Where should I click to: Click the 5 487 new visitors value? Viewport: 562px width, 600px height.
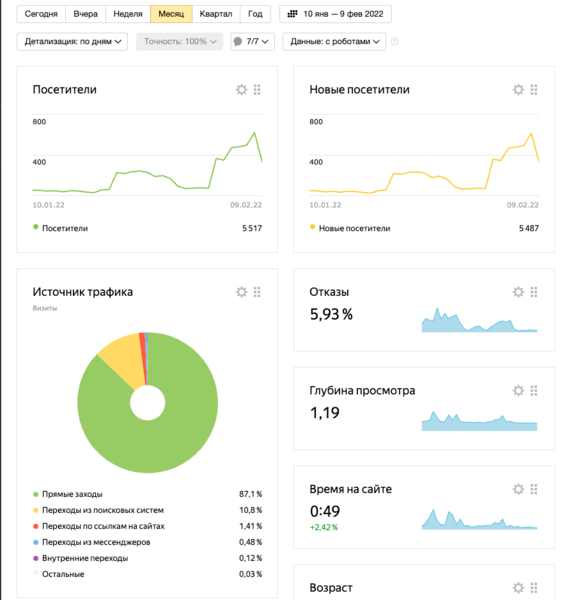(529, 228)
